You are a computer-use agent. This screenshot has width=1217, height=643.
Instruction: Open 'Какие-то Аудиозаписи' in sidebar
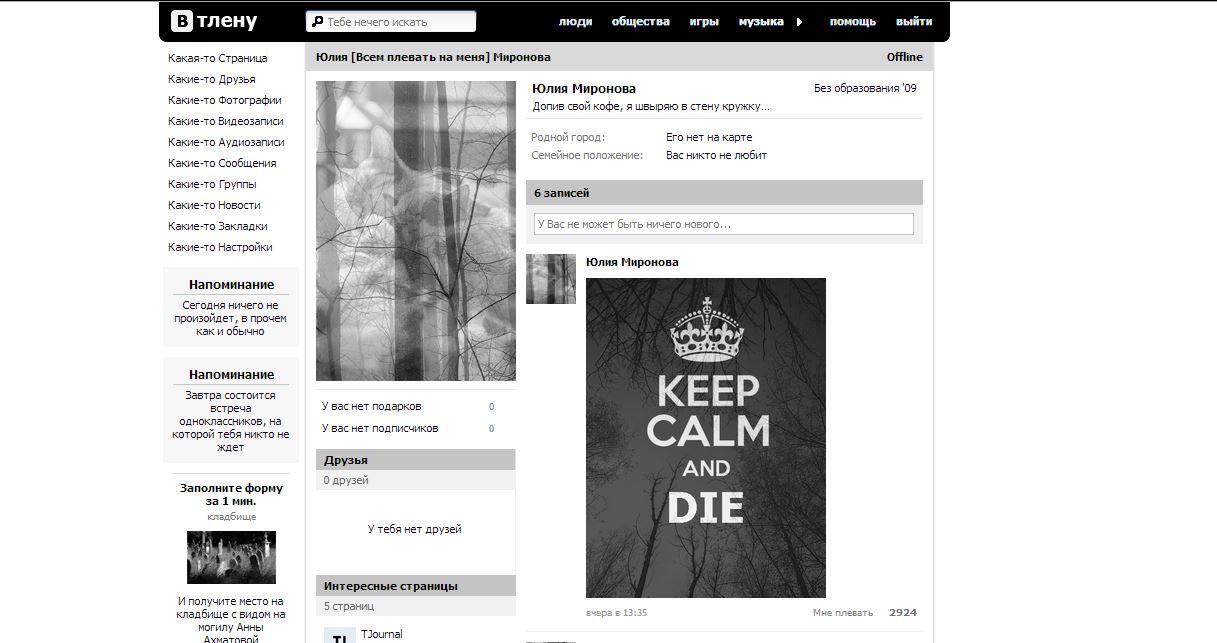click(x=226, y=142)
